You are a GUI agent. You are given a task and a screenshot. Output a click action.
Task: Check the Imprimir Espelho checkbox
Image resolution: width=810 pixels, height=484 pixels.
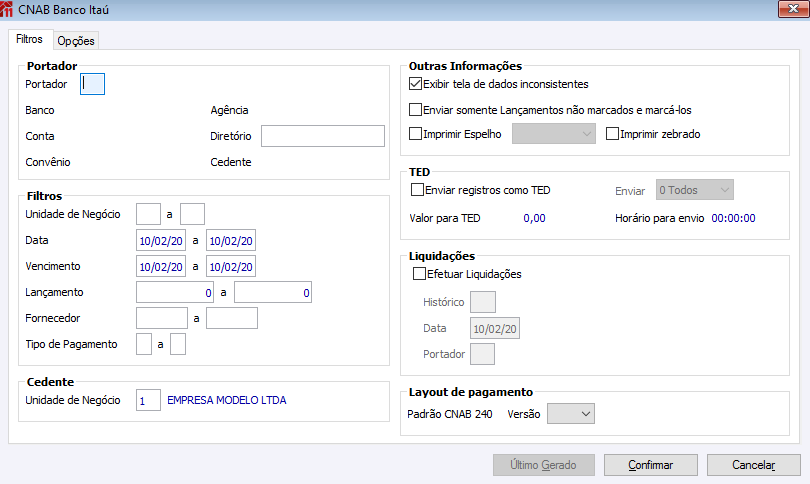pos(416,134)
